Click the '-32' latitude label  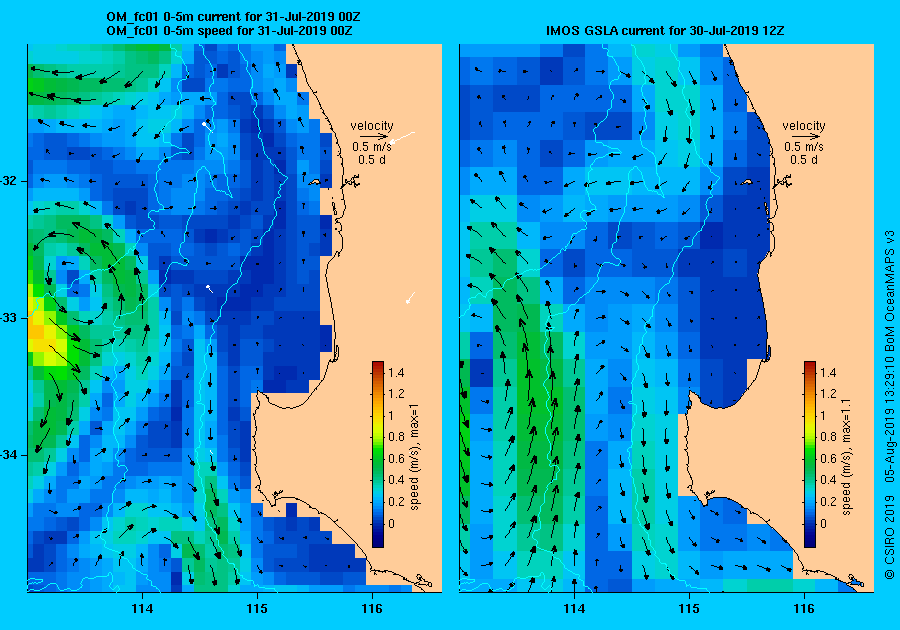point(10,181)
